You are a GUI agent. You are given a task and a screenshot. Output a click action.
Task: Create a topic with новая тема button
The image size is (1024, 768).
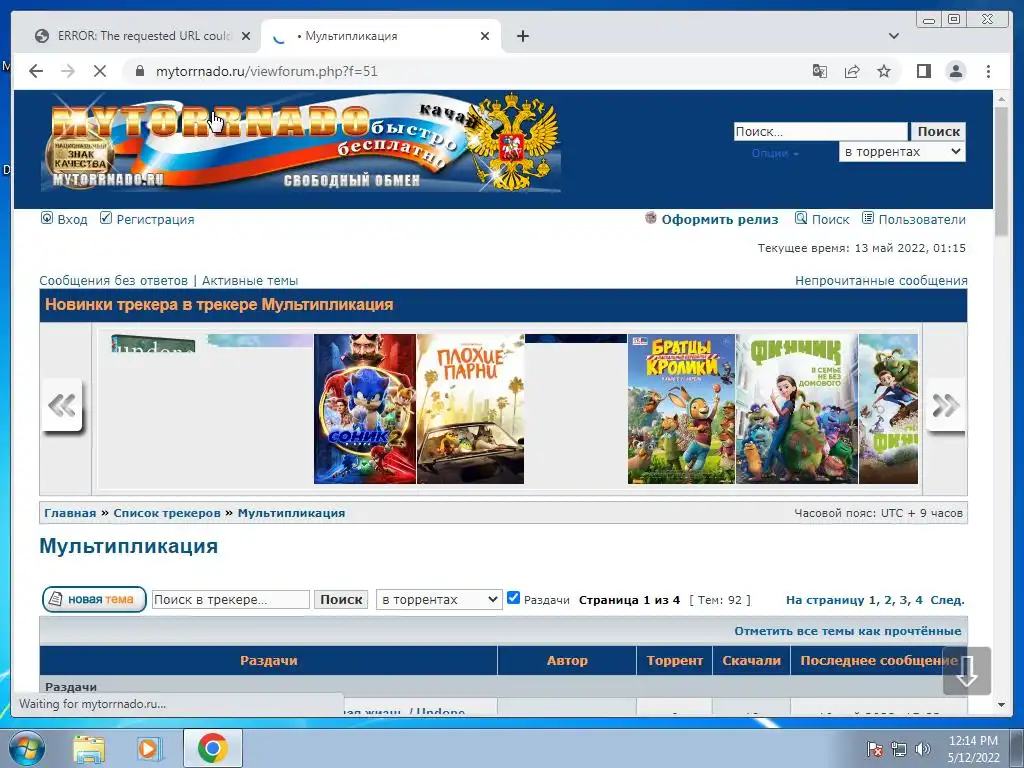coord(94,599)
